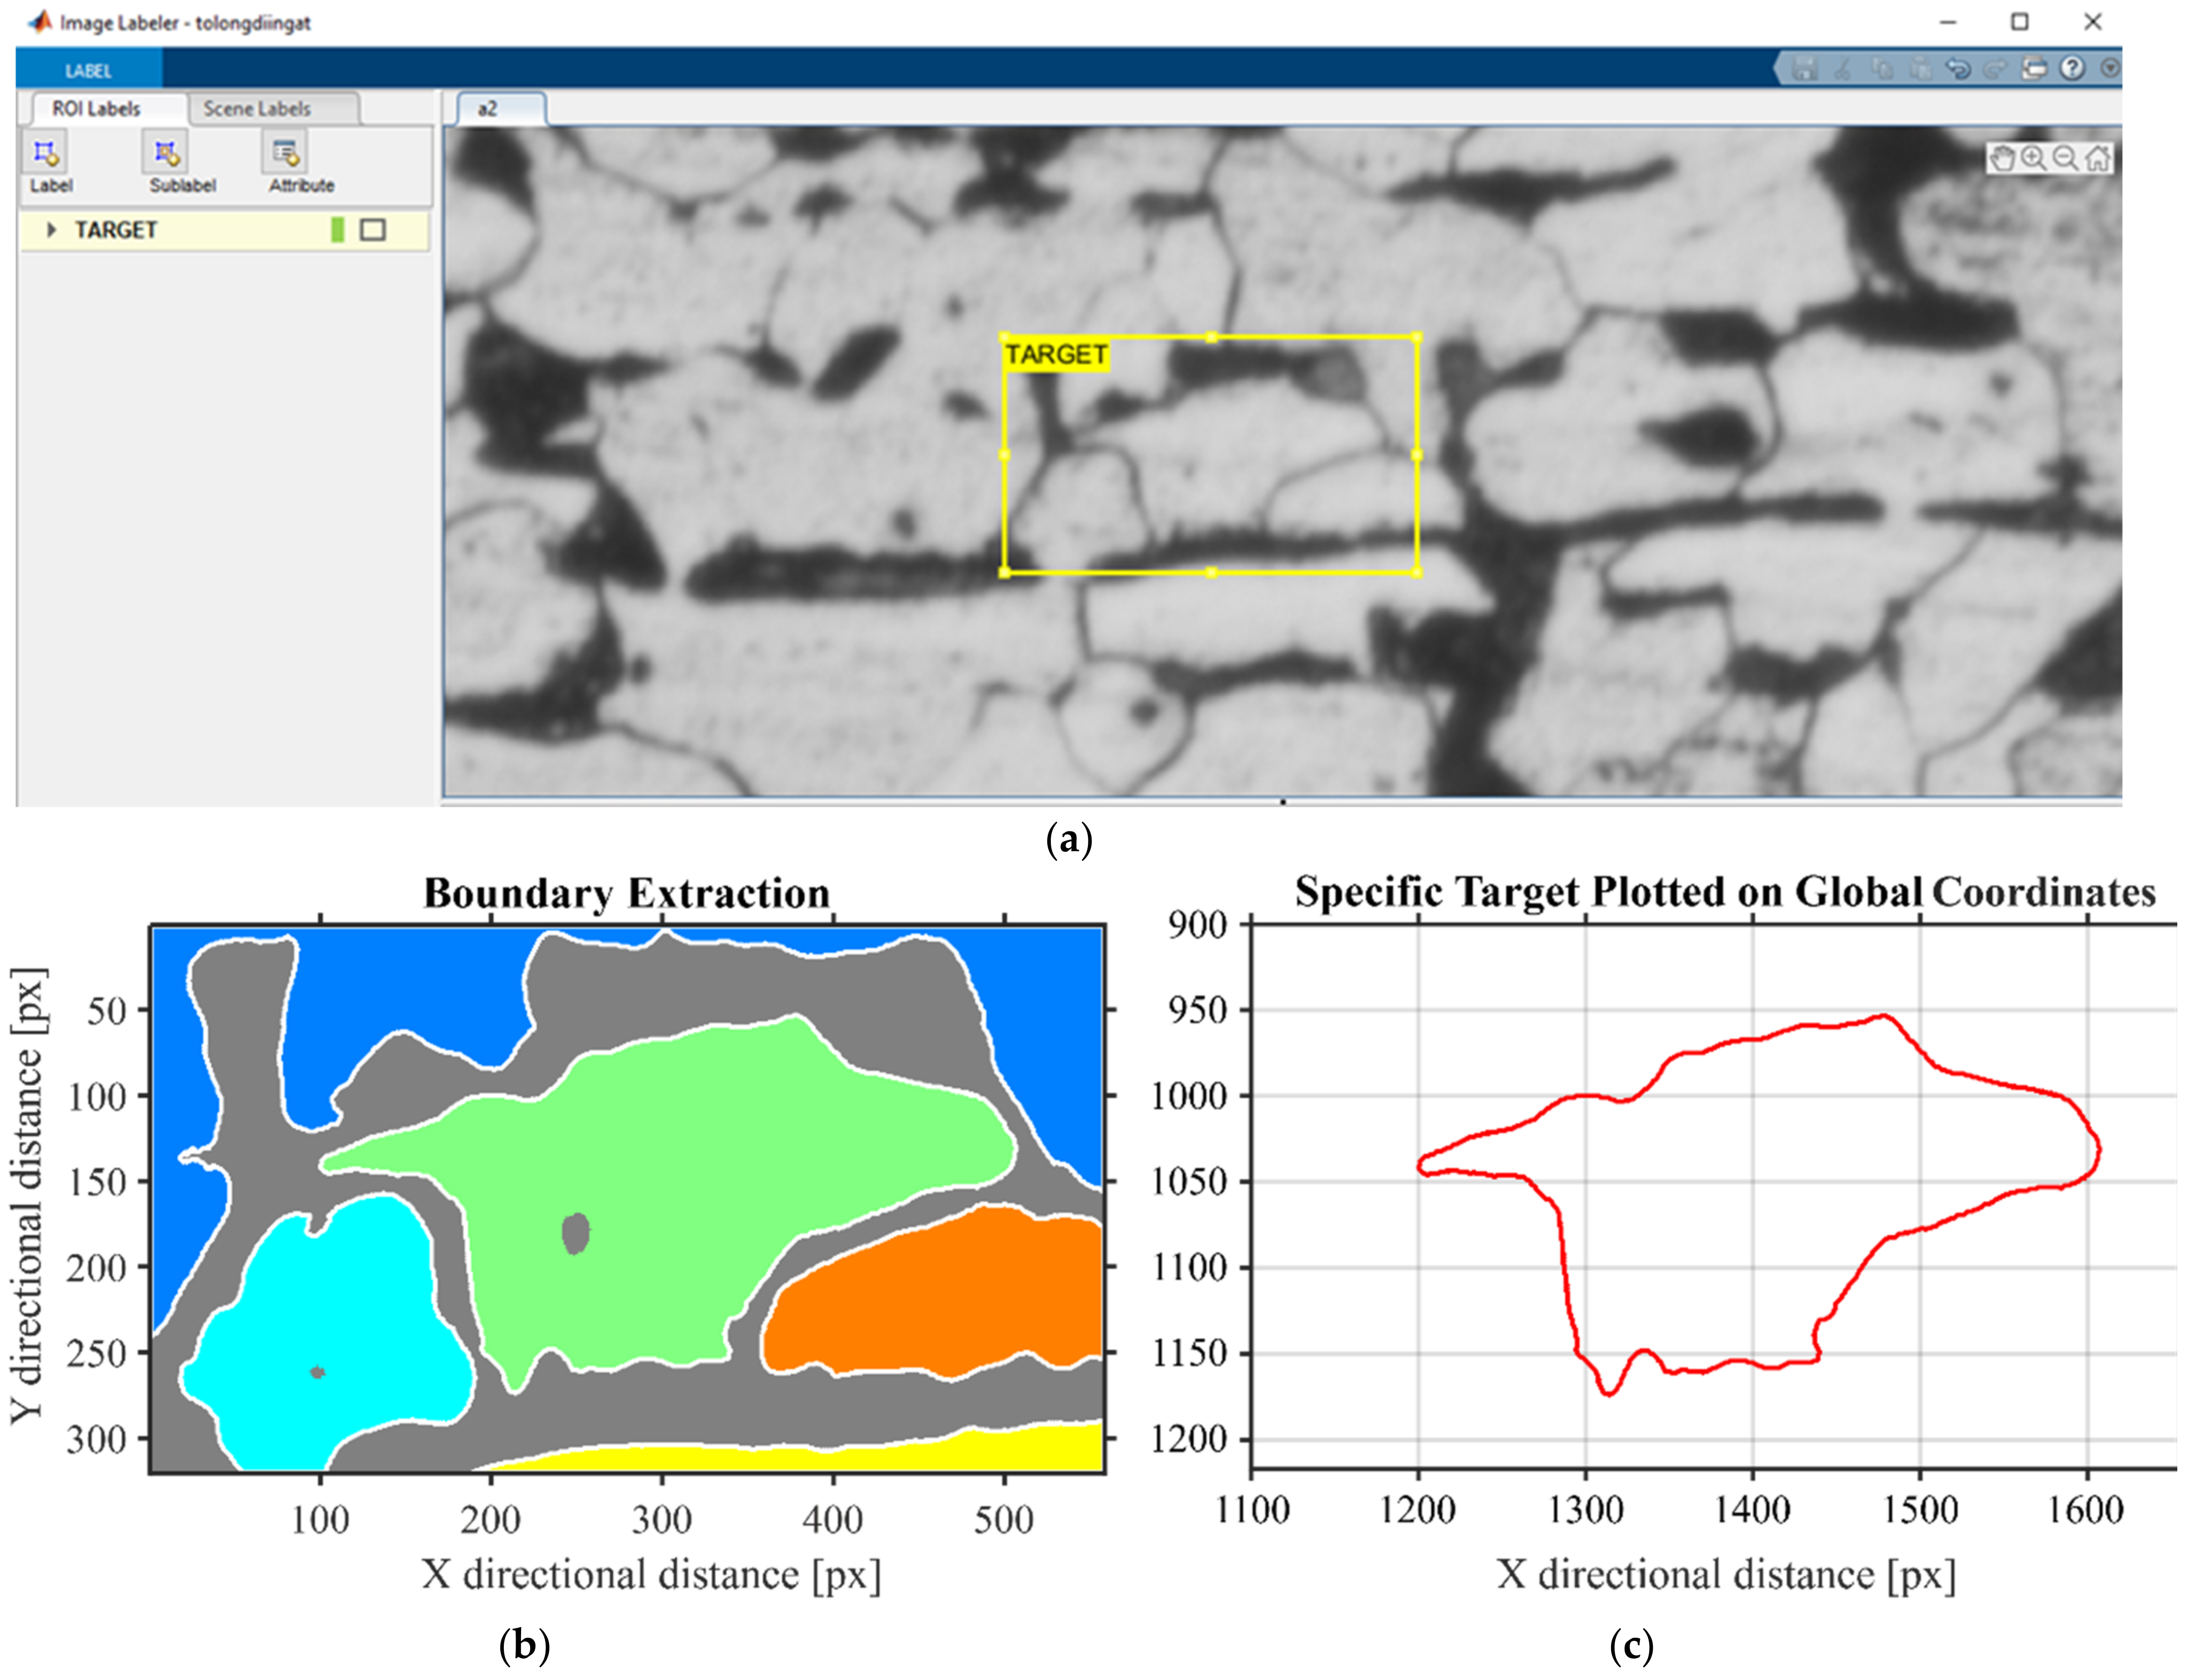
Task: Click the layout switch windows icon
Action: tap(2035, 68)
